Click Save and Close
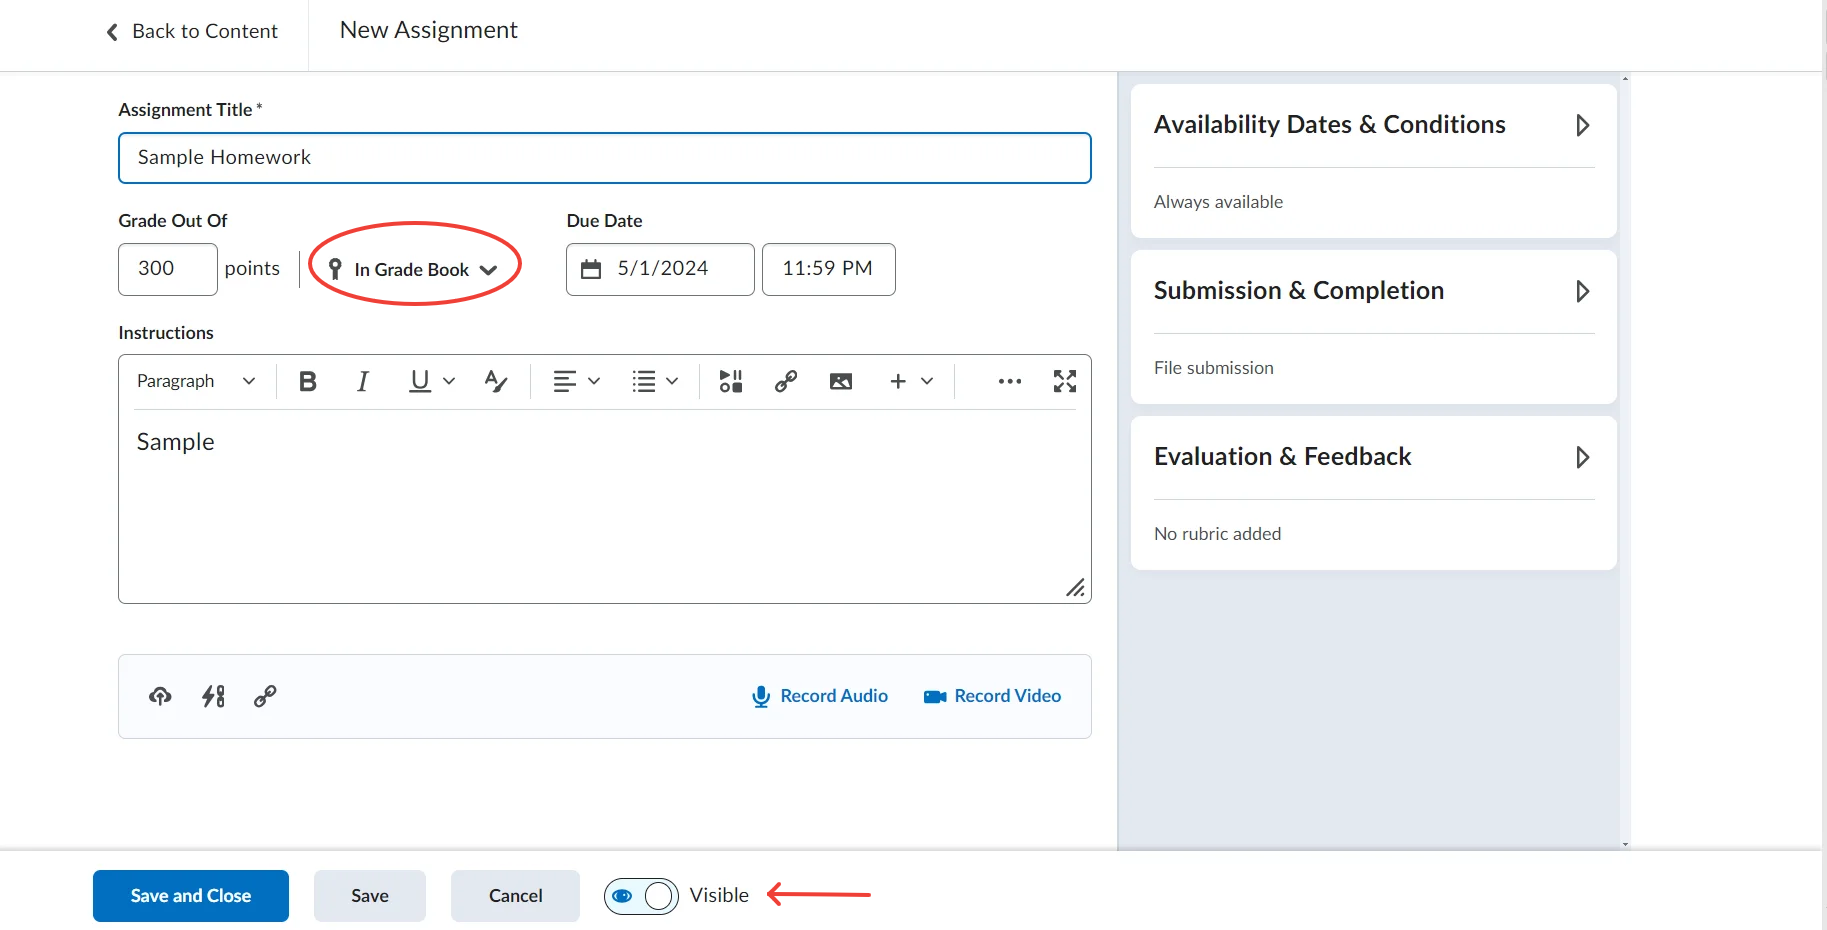Image resolution: width=1827 pixels, height=930 pixels. (190, 895)
